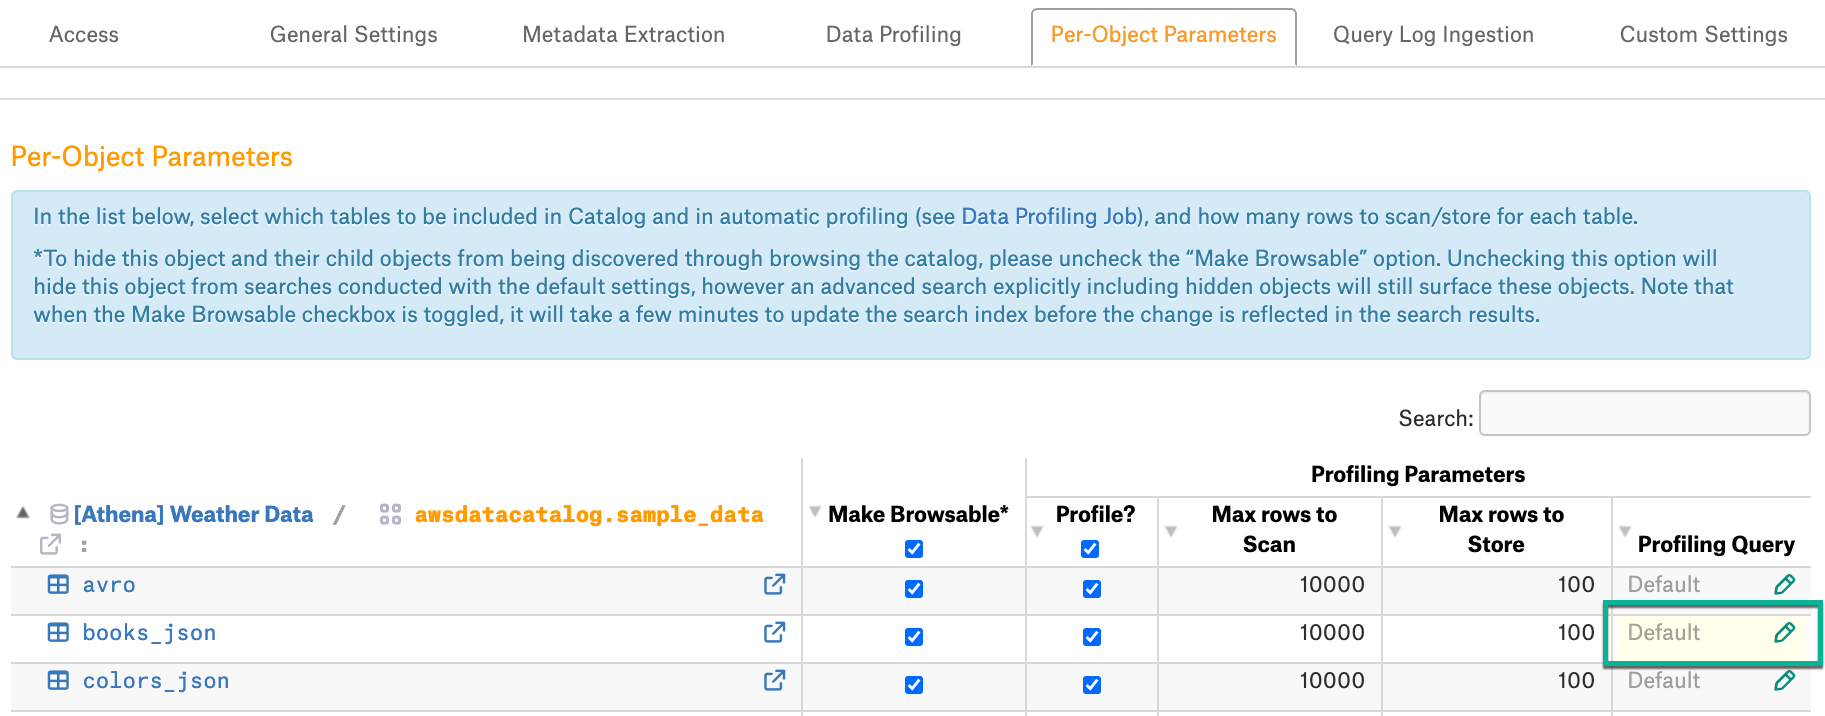Screen dimensions: 1825x716
Task: Open the Make Browsable column dropdown arrow
Action: pyautogui.click(x=815, y=512)
